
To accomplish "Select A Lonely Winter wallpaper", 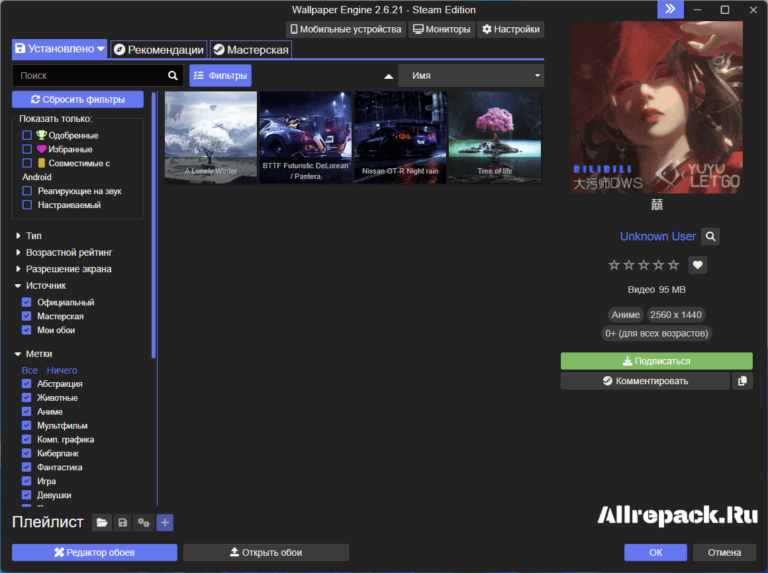I will (x=211, y=138).
